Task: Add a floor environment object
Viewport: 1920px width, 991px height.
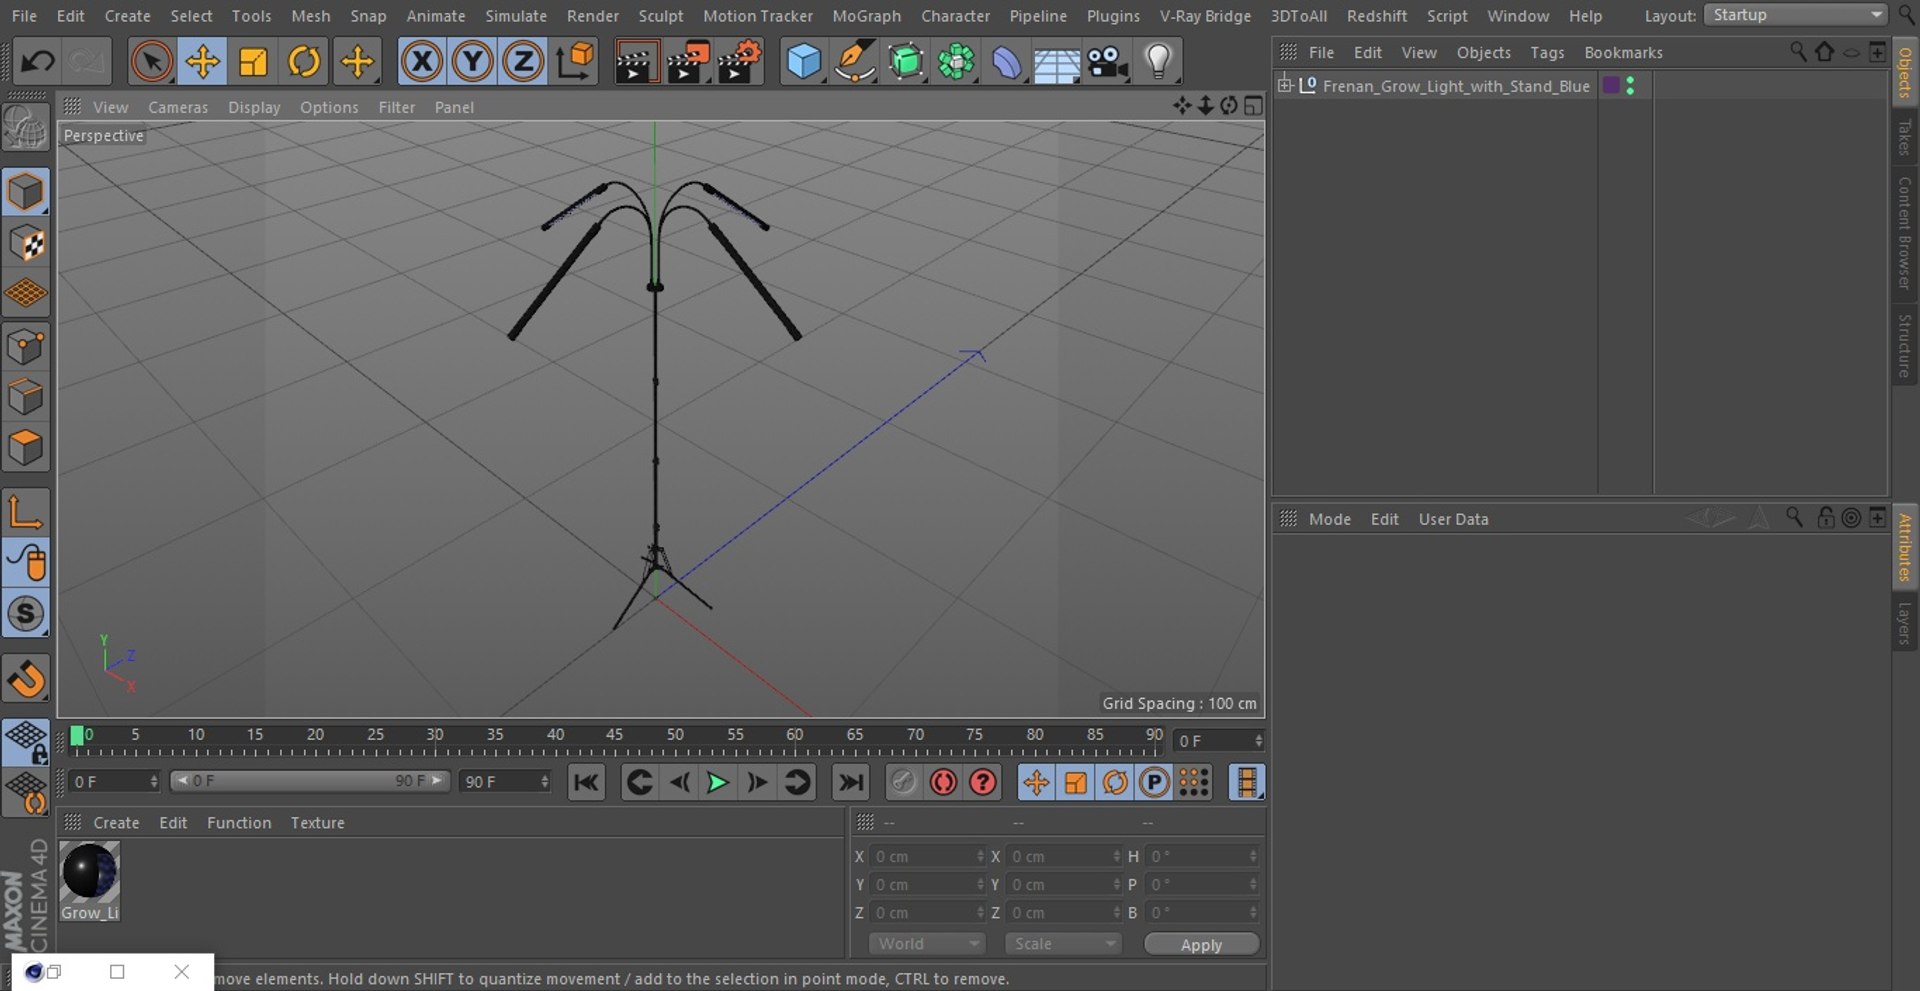Action: pos(1057,62)
